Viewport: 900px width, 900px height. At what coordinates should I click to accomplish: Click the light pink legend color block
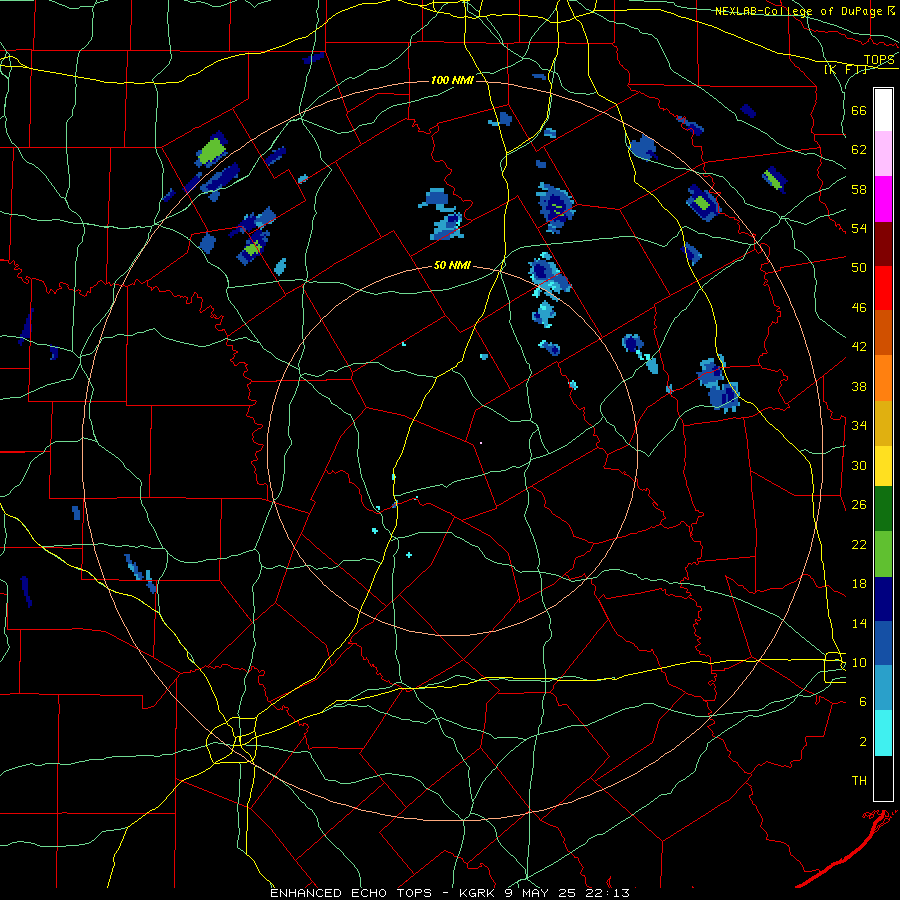883,153
